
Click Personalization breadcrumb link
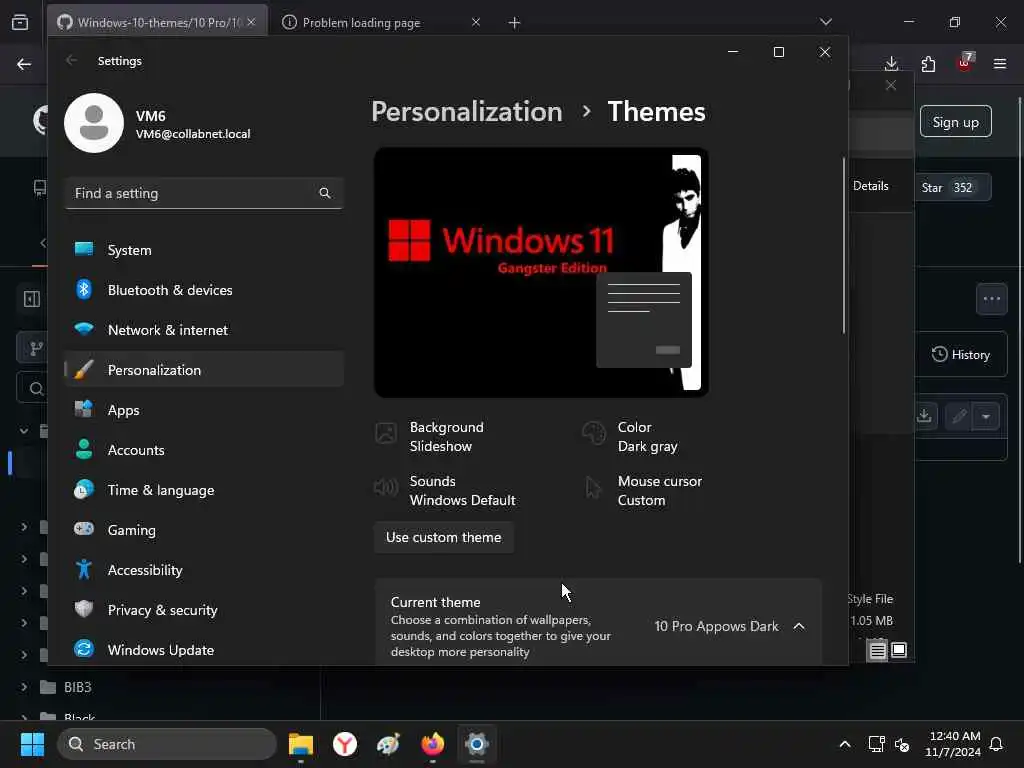pos(467,112)
